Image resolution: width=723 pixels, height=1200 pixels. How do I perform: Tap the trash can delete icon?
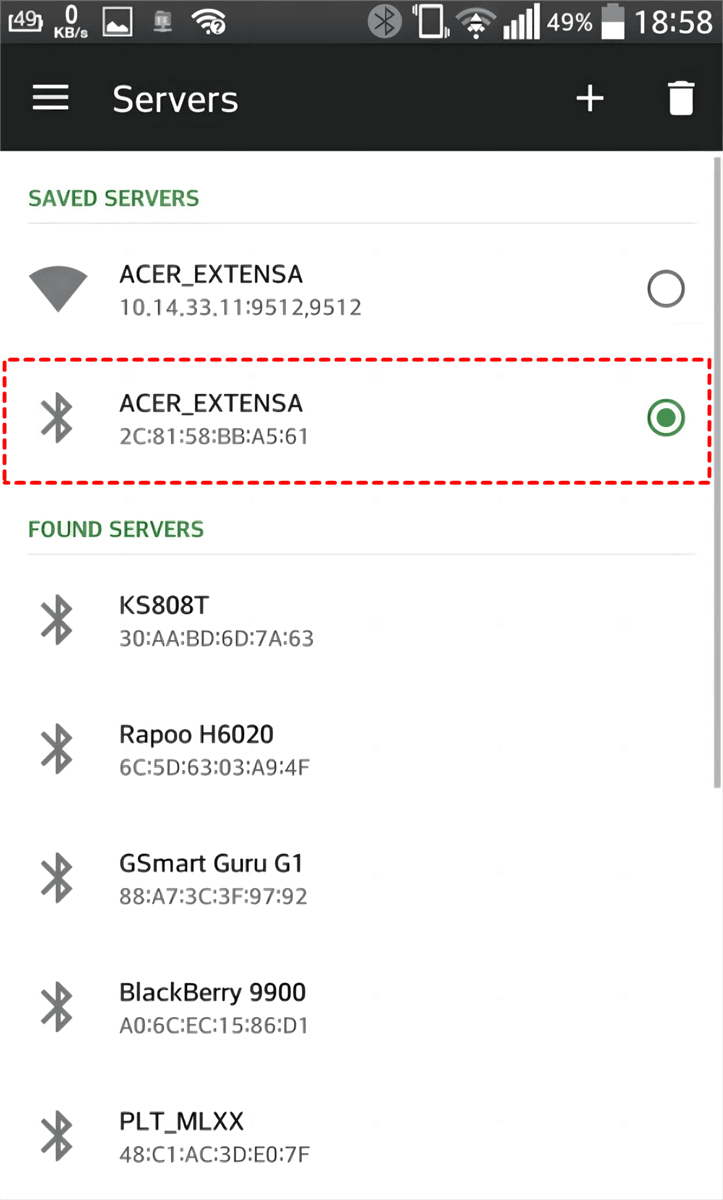coord(680,98)
